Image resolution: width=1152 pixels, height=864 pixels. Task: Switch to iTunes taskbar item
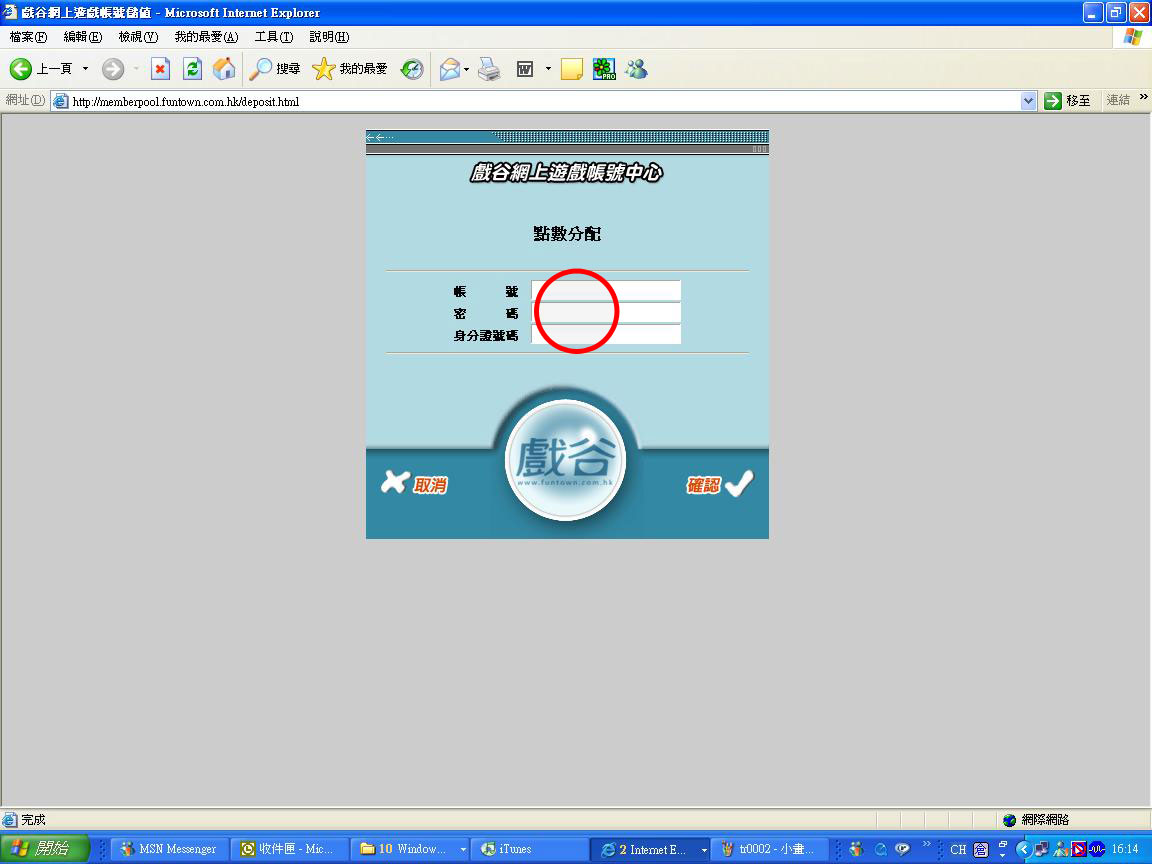point(528,849)
